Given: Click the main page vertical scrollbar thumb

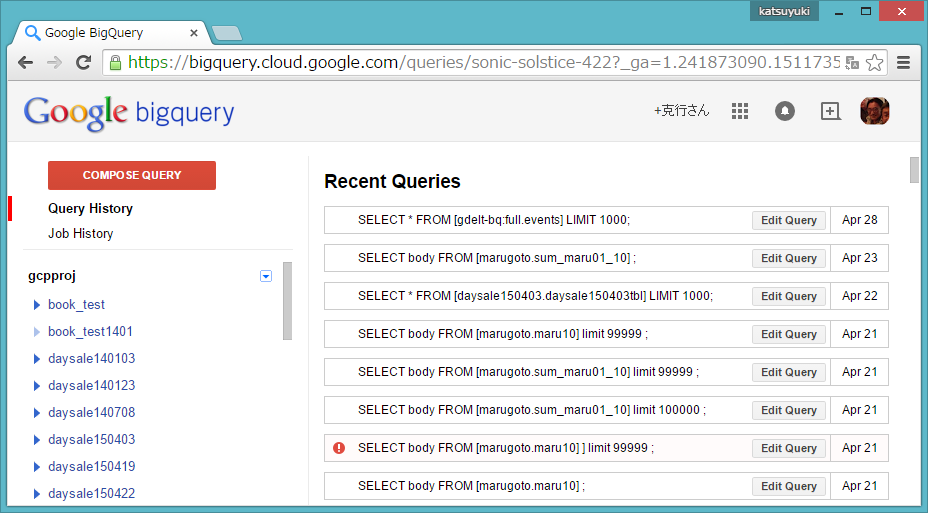Looking at the screenshot, I should pyautogui.click(x=914, y=170).
